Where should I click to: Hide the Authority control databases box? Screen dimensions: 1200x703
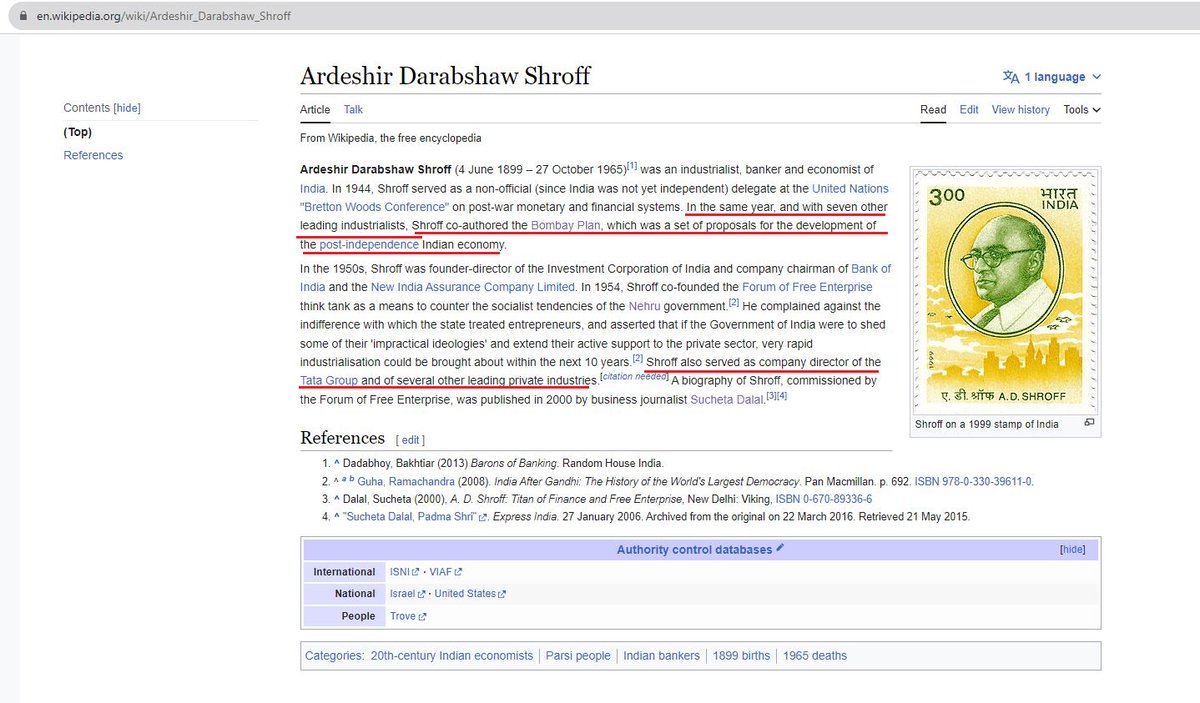1072,550
